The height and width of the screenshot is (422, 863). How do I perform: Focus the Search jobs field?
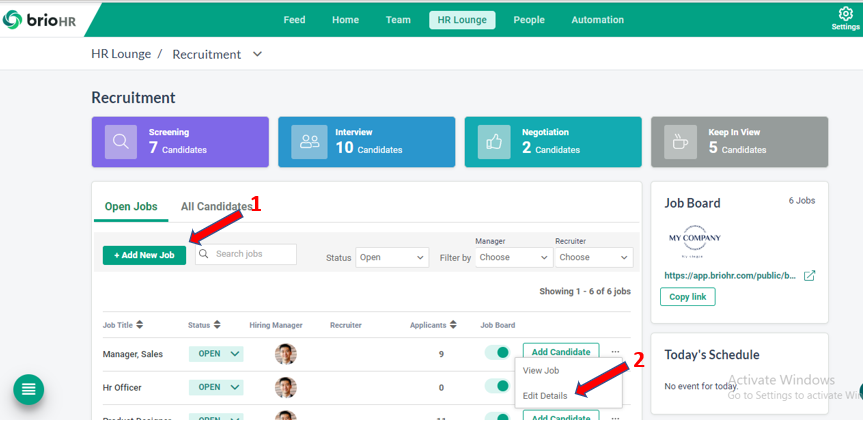(246, 254)
